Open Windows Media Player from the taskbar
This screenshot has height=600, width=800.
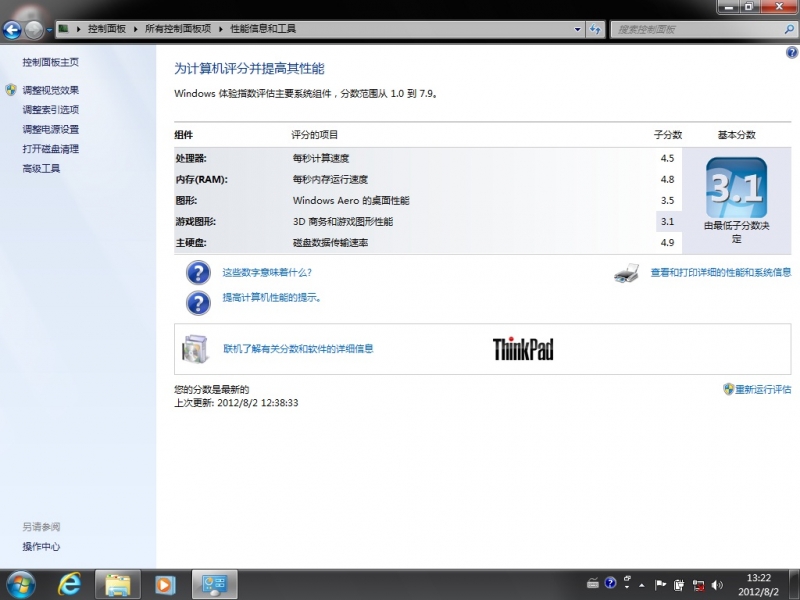(165, 583)
